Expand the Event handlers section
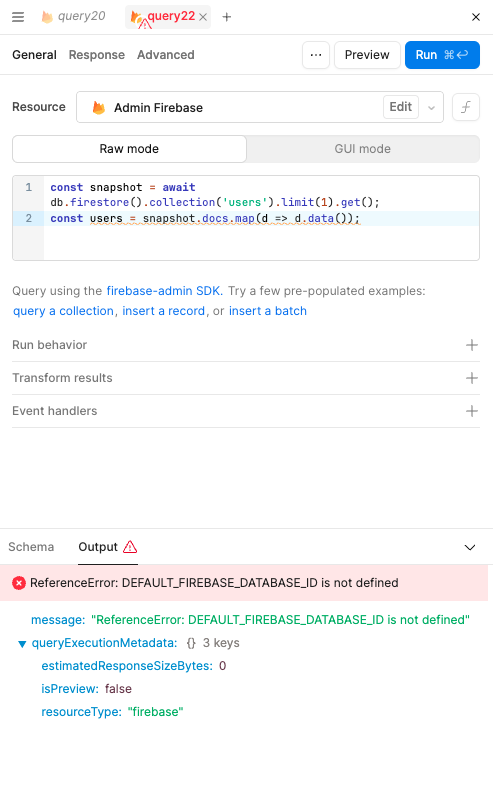Image resolution: width=493 pixels, height=794 pixels. point(245,411)
